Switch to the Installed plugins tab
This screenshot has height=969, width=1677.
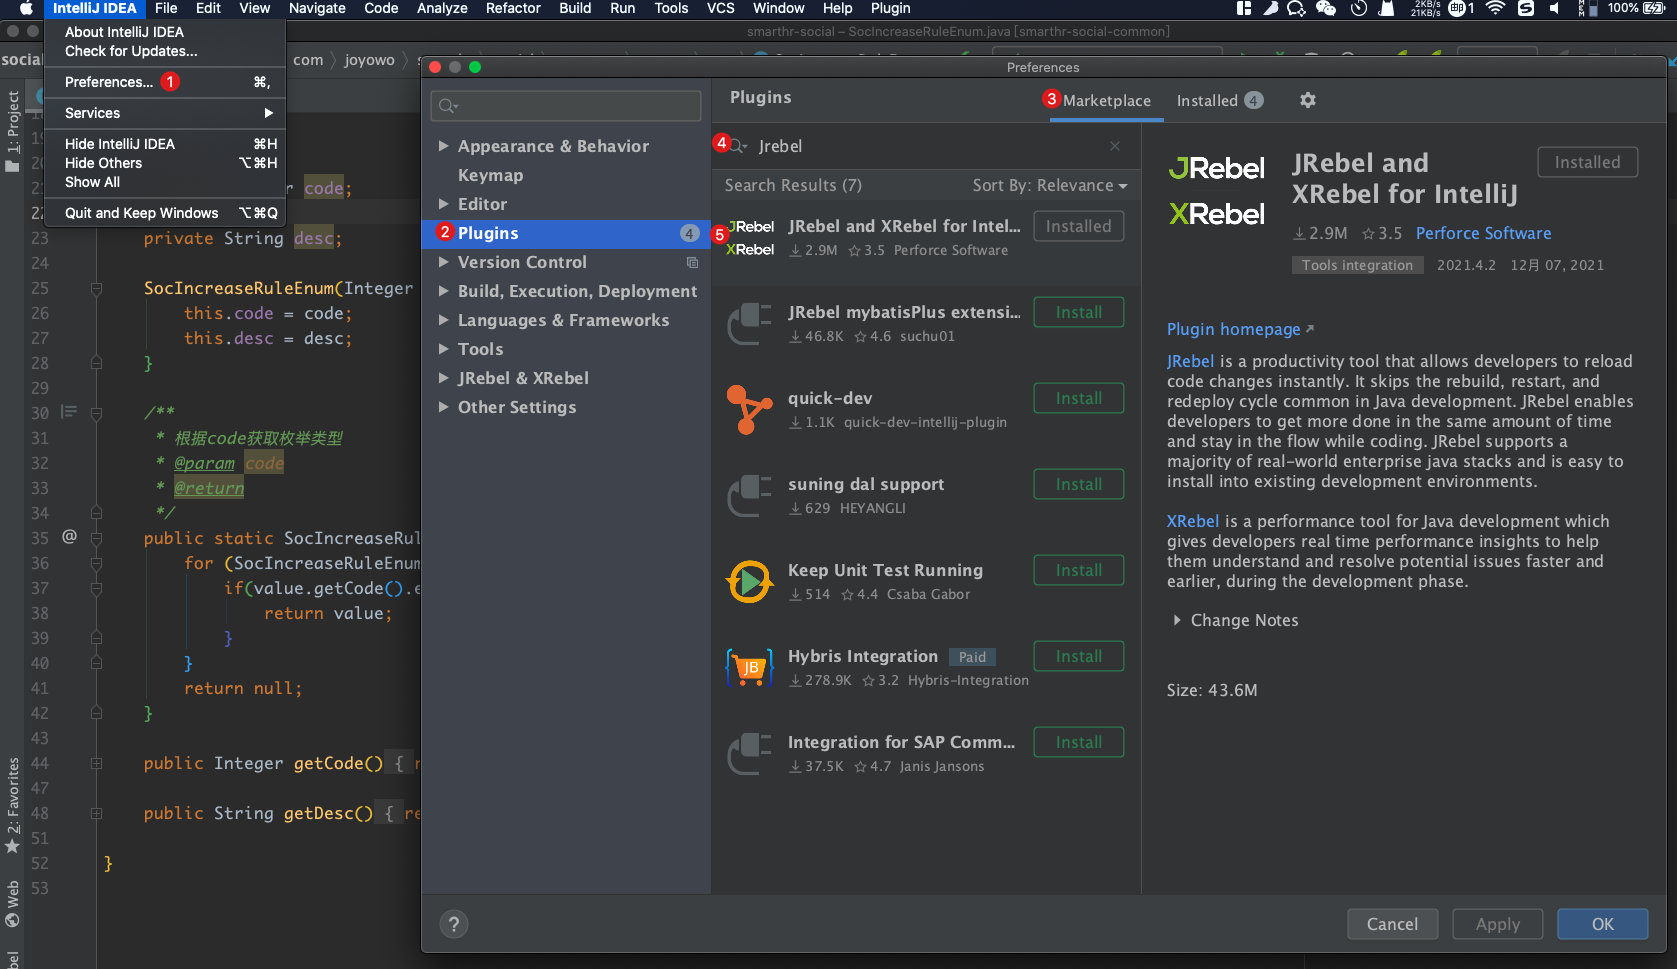[x=1219, y=101]
